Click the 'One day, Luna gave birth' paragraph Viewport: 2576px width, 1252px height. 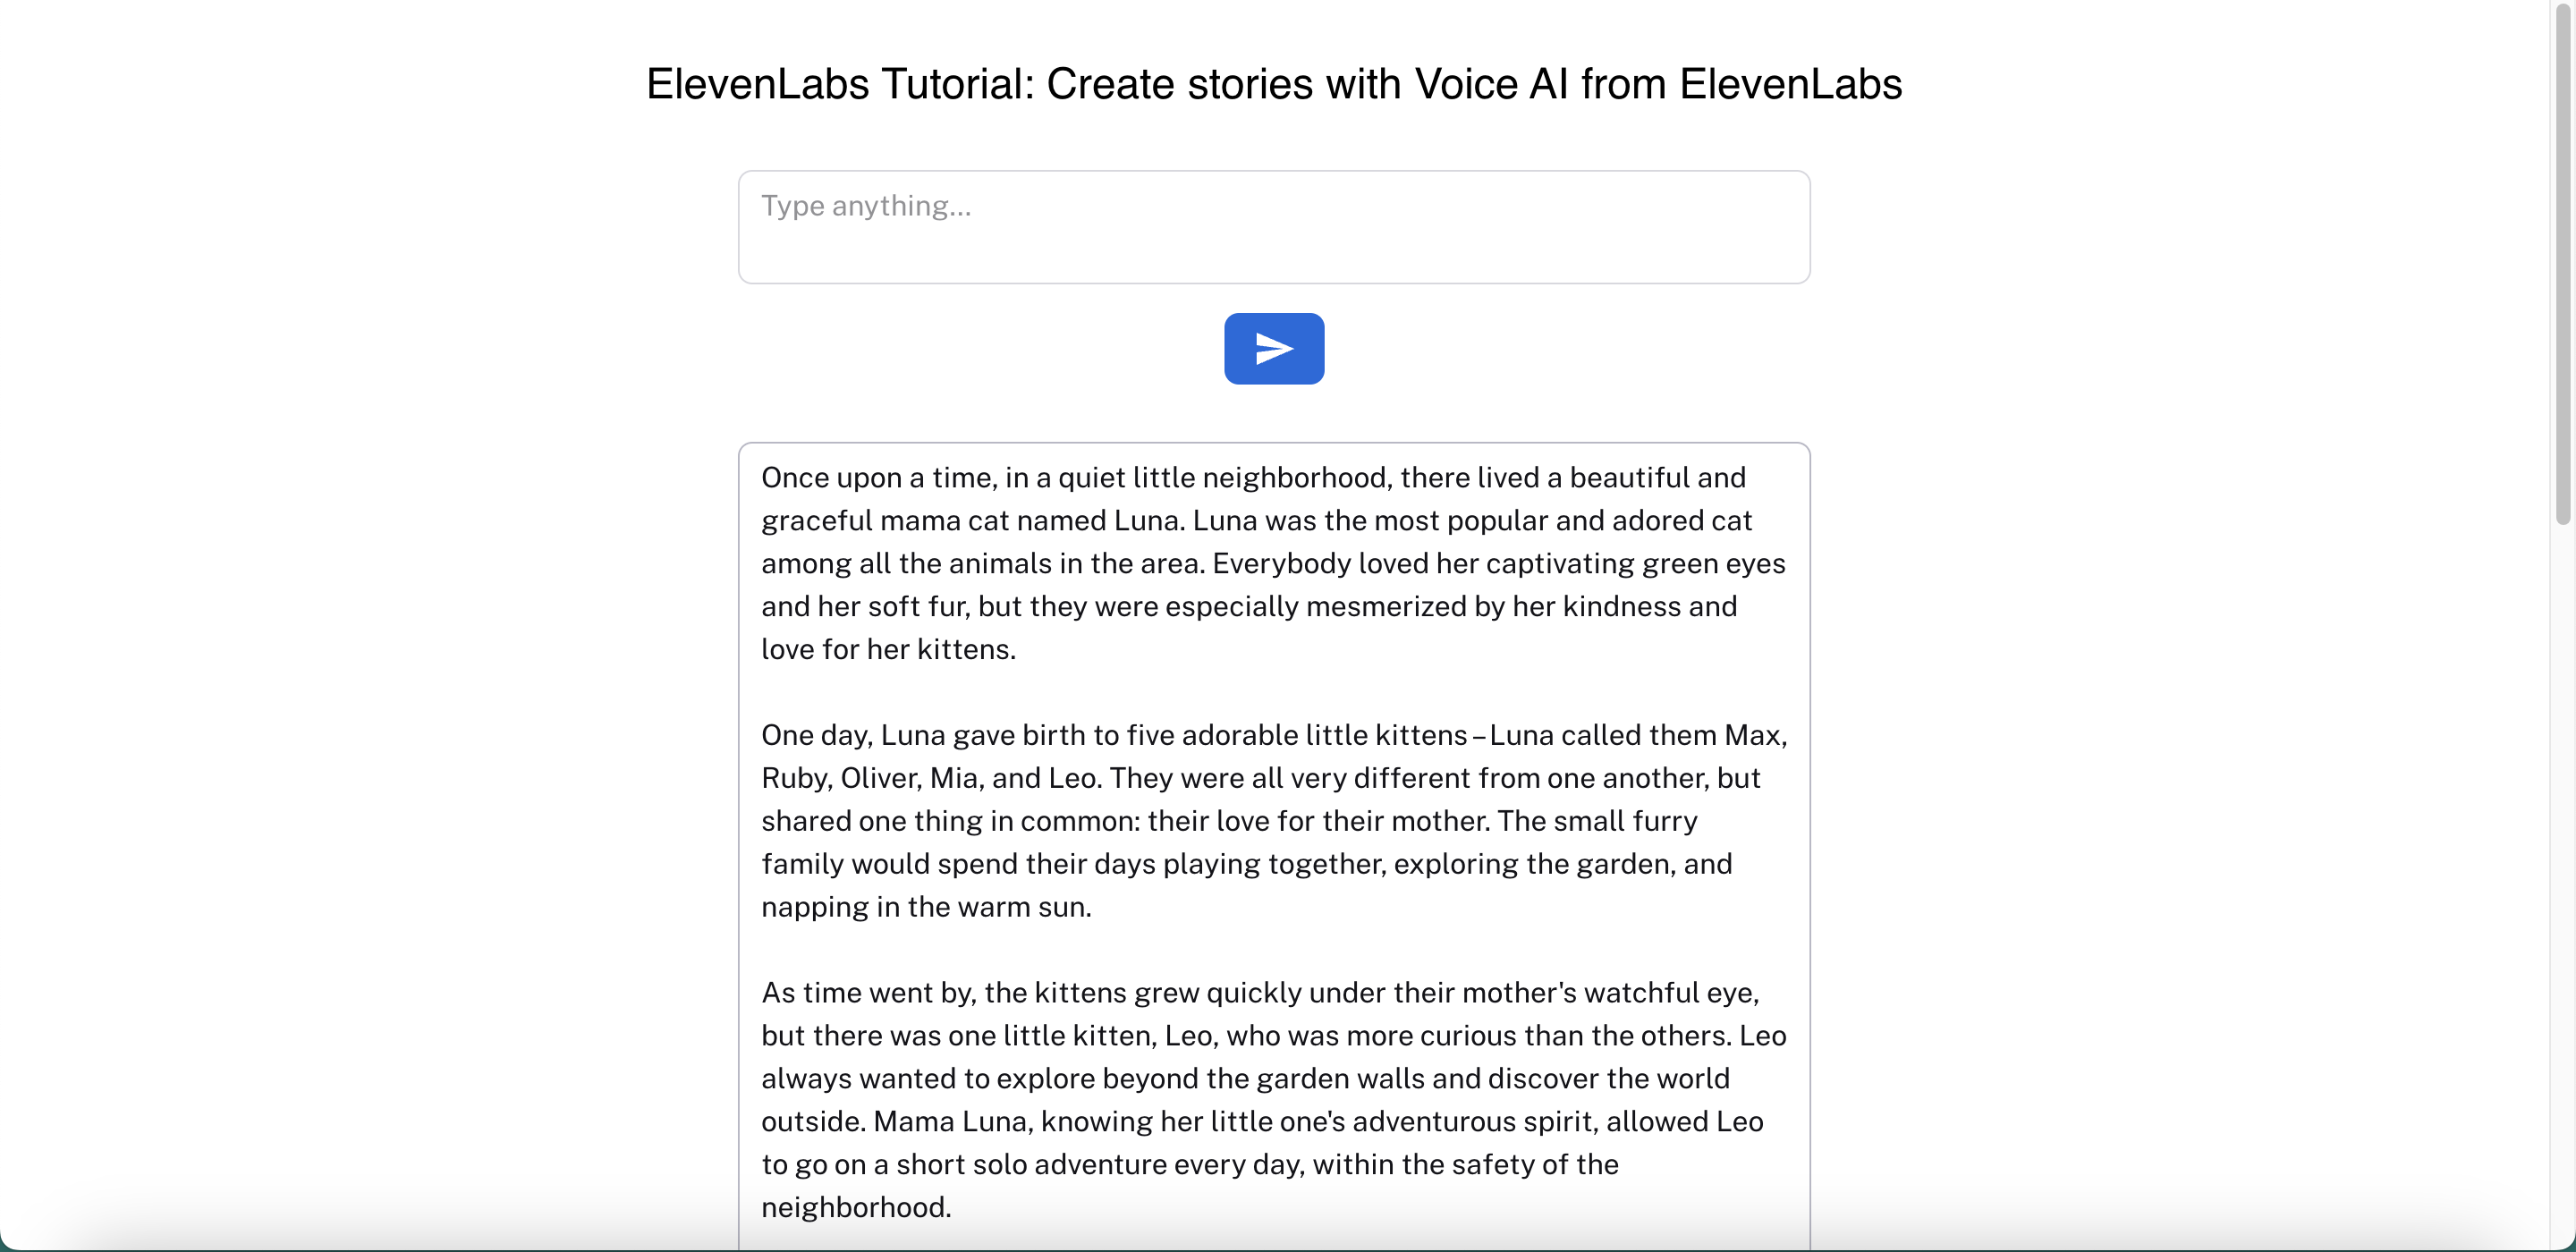pyautogui.click(x=1250, y=821)
